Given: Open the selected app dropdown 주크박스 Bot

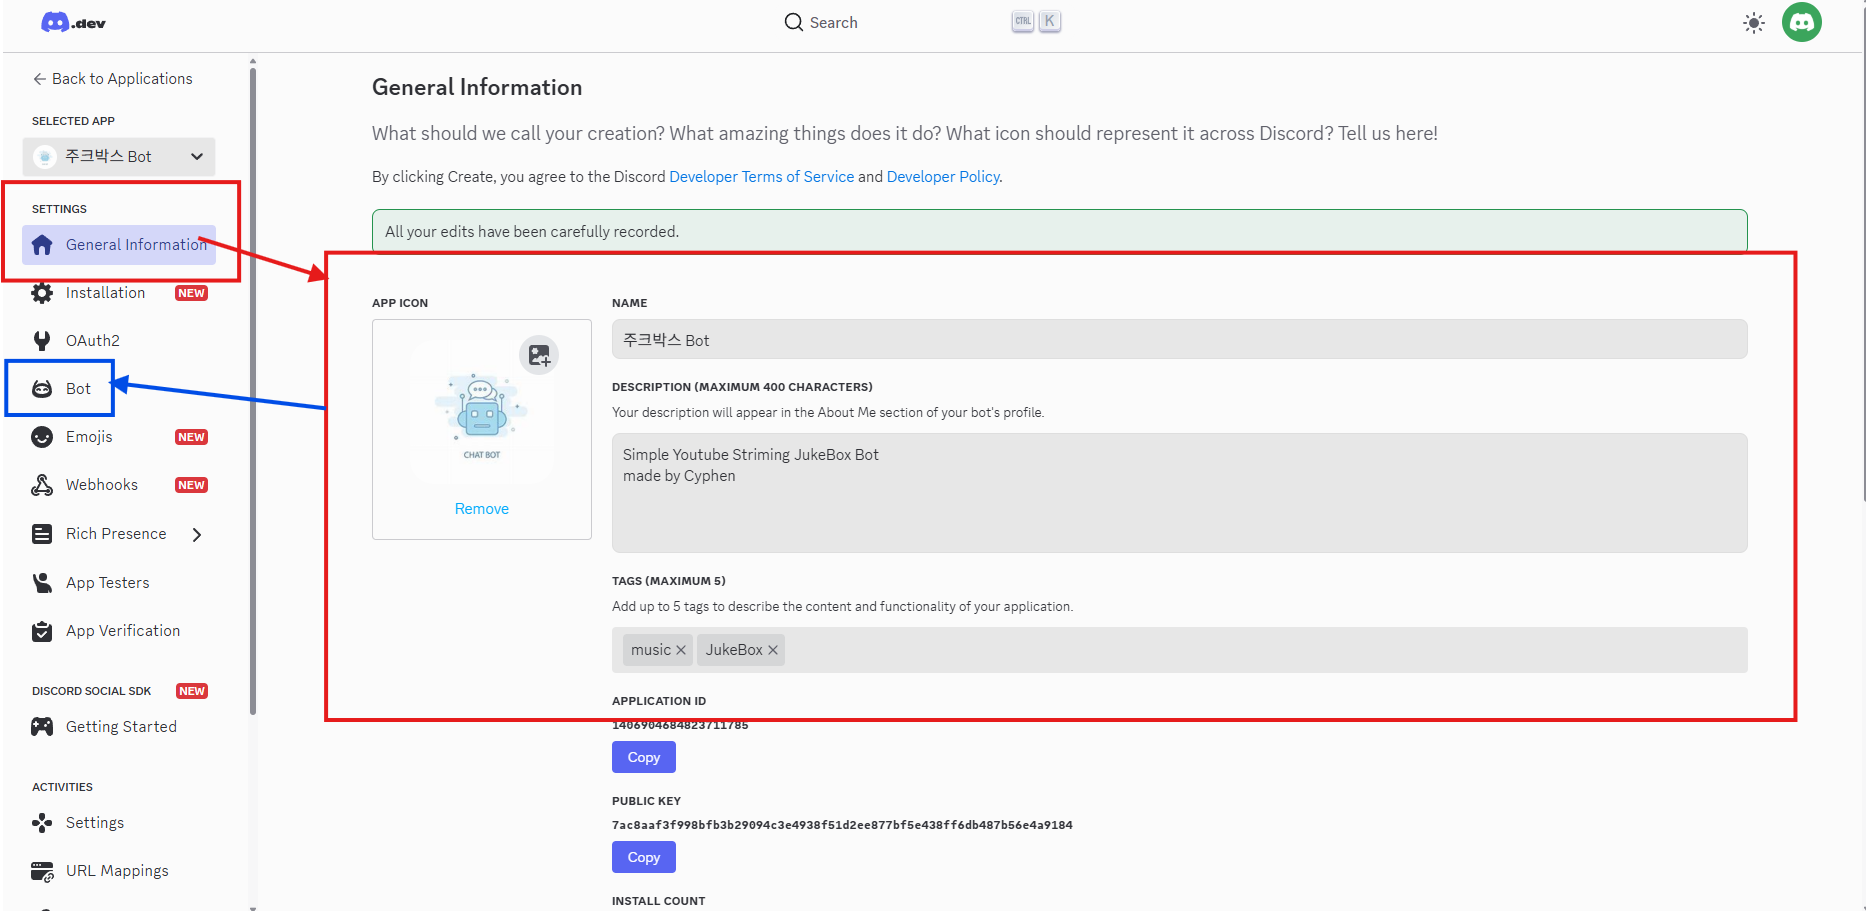Looking at the screenshot, I should point(119,157).
